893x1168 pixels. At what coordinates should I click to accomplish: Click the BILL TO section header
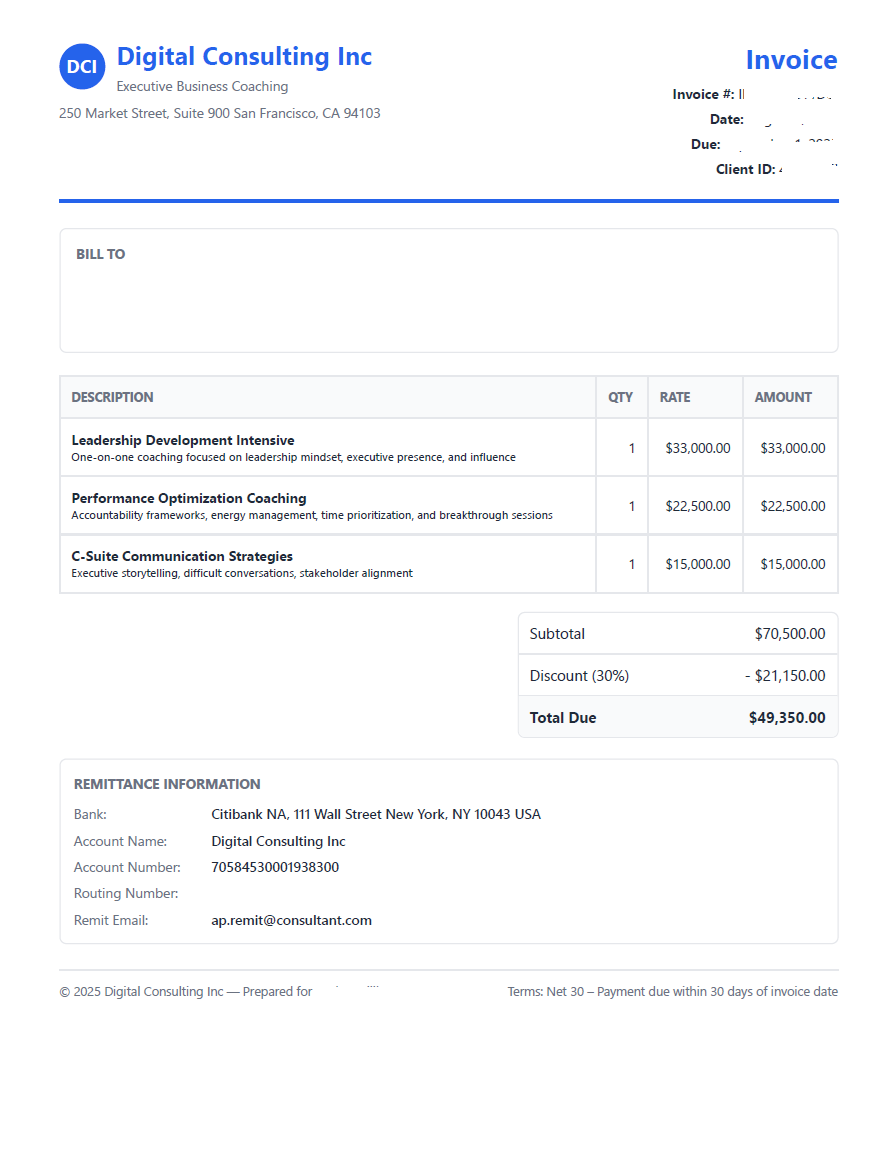point(101,255)
